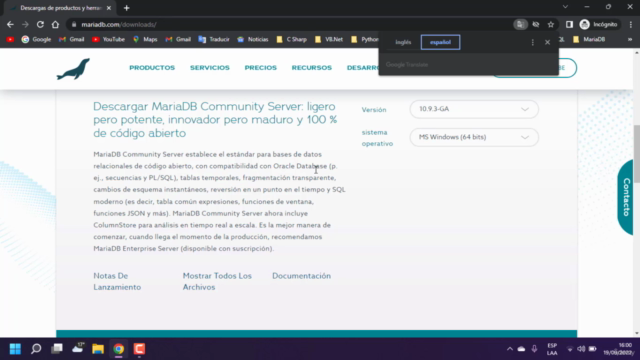The image size is (640, 360).
Task: Click the eye-slash tracking icon in address bar
Action: (x=536, y=24)
